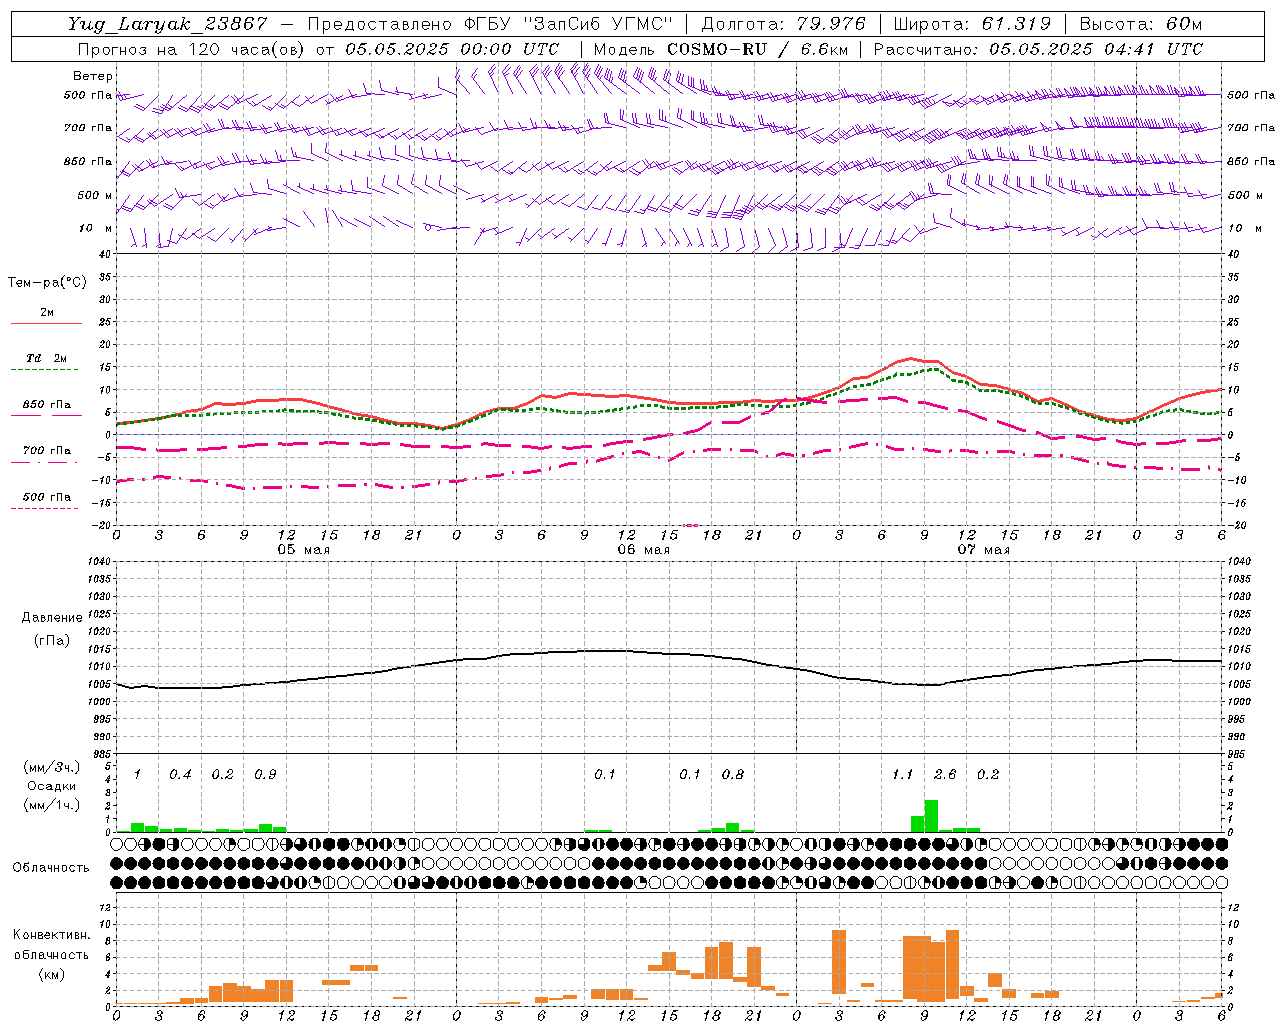The height and width of the screenshot is (1024, 1280).
Task: Click the 700 гПа entry in temperature legend
Action: tap(47, 450)
